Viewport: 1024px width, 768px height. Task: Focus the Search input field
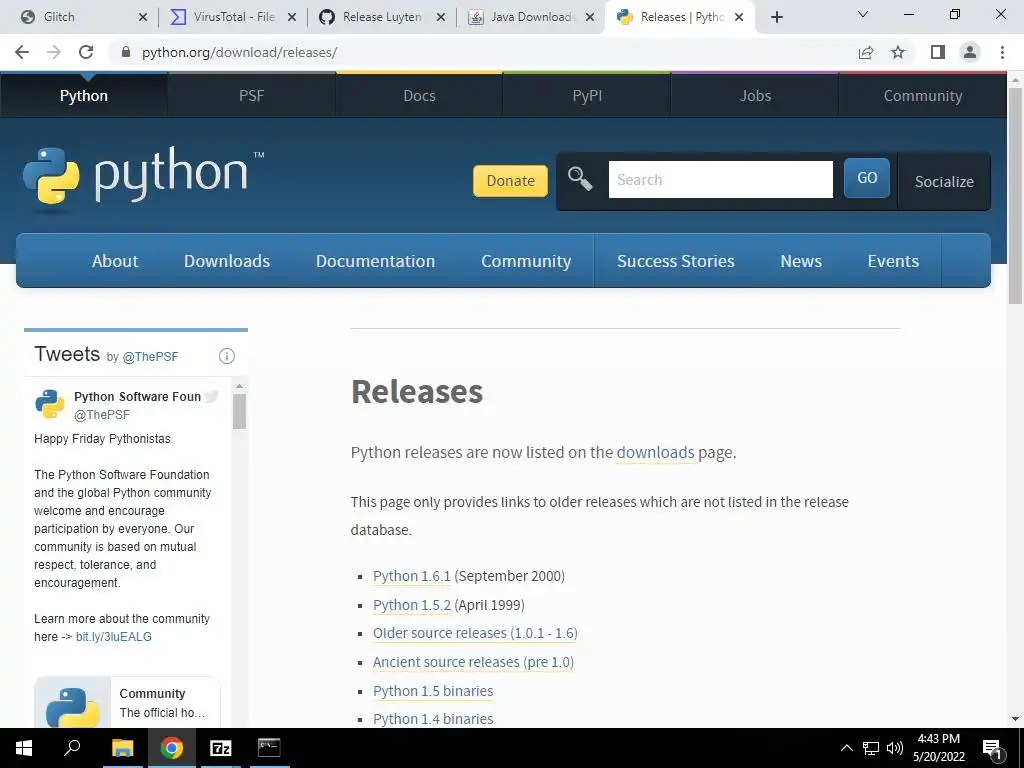click(x=720, y=180)
